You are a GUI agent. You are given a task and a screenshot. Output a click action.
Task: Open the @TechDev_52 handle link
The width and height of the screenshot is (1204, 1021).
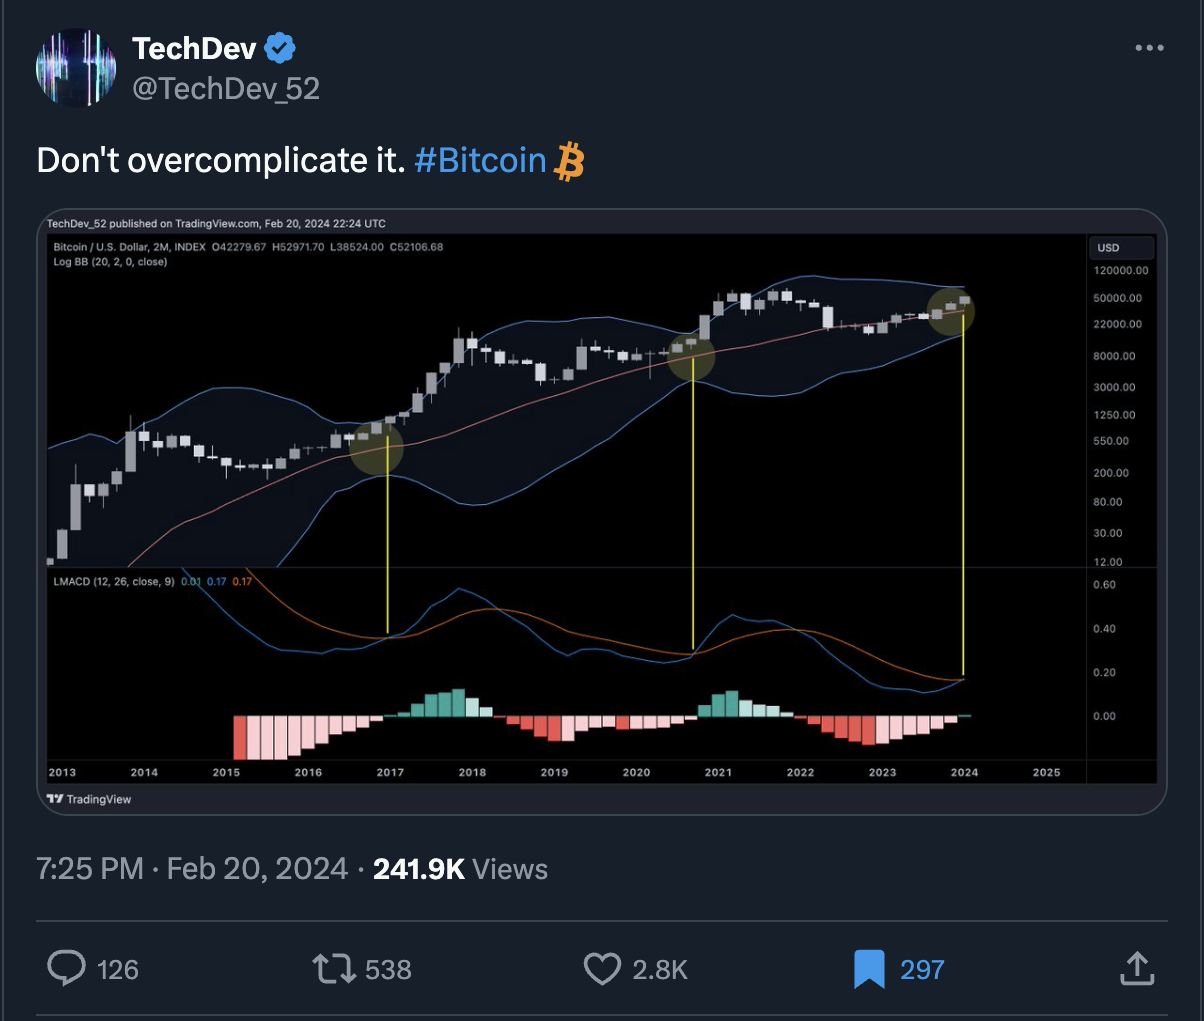(226, 89)
